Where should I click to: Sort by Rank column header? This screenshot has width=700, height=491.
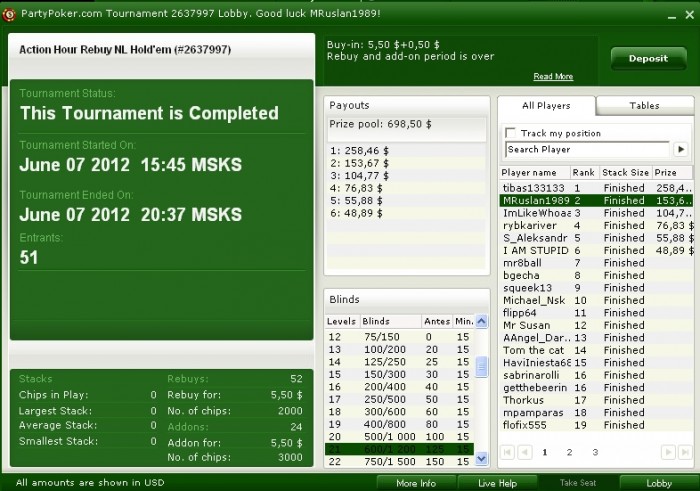point(584,172)
